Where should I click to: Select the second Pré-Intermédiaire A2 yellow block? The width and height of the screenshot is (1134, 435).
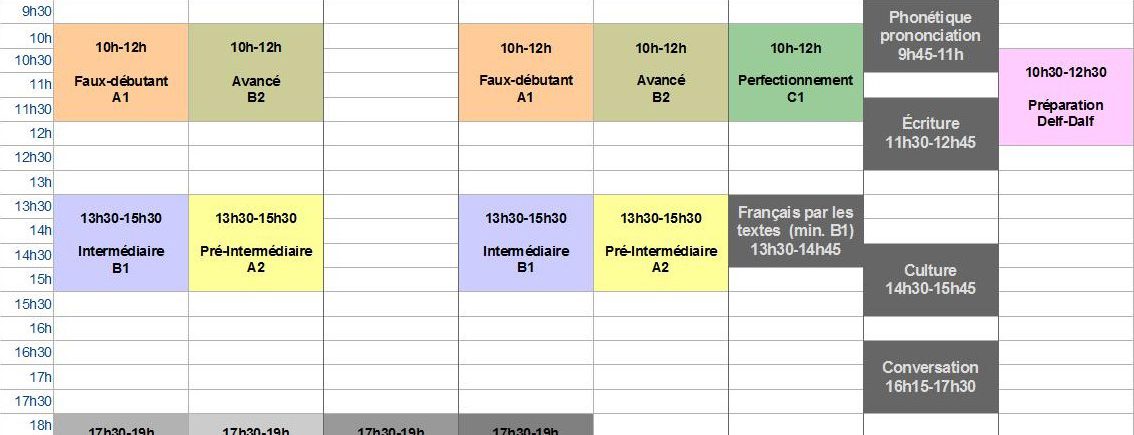click(x=661, y=243)
